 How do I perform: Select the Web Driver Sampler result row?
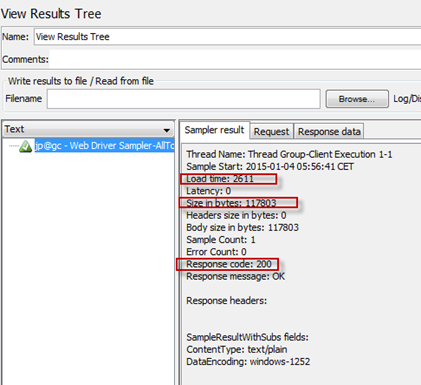point(104,146)
